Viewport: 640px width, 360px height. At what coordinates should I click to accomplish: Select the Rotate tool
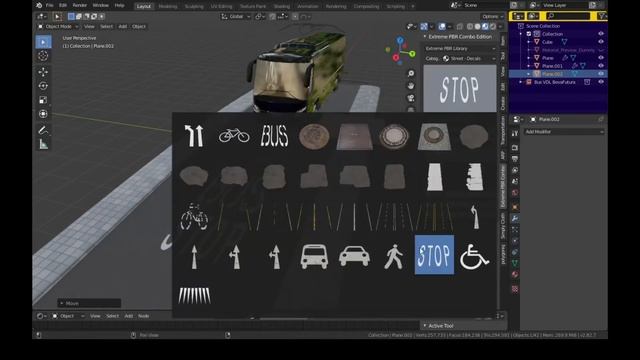[x=43, y=86]
